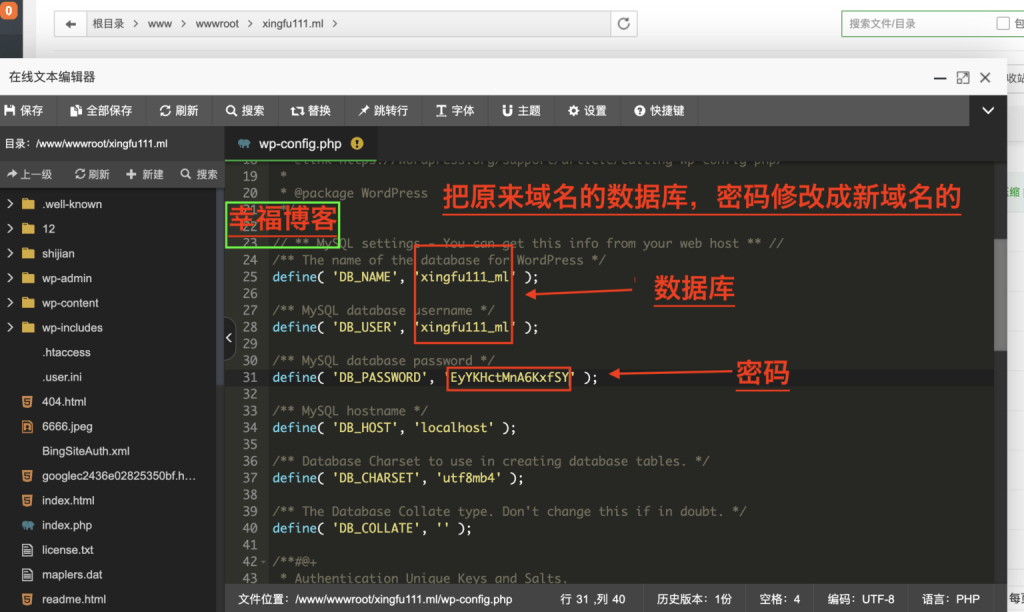Create new item with 新建 button

[145, 174]
